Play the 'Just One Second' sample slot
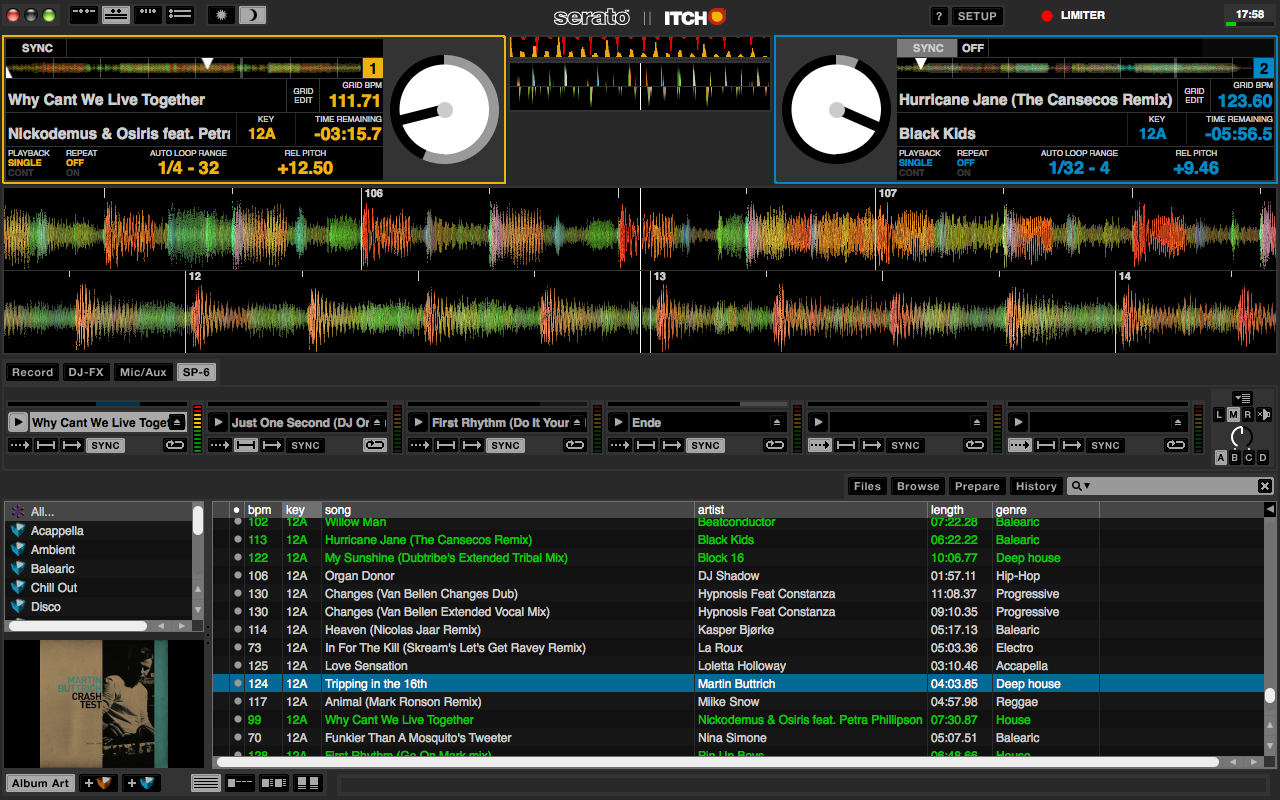 (218, 422)
